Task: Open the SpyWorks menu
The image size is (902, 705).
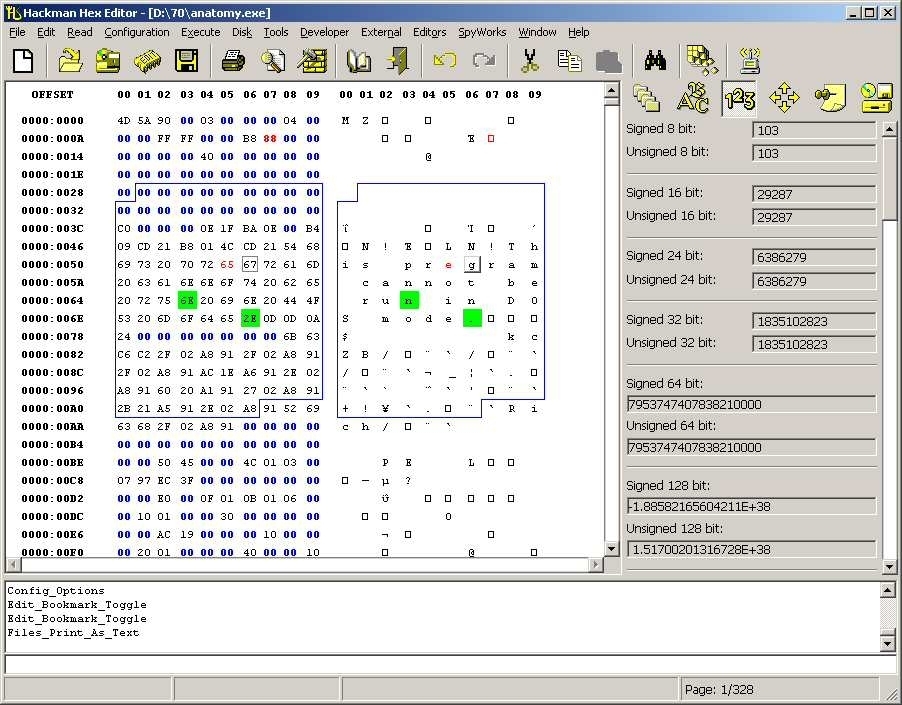Action: pyautogui.click(x=482, y=32)
